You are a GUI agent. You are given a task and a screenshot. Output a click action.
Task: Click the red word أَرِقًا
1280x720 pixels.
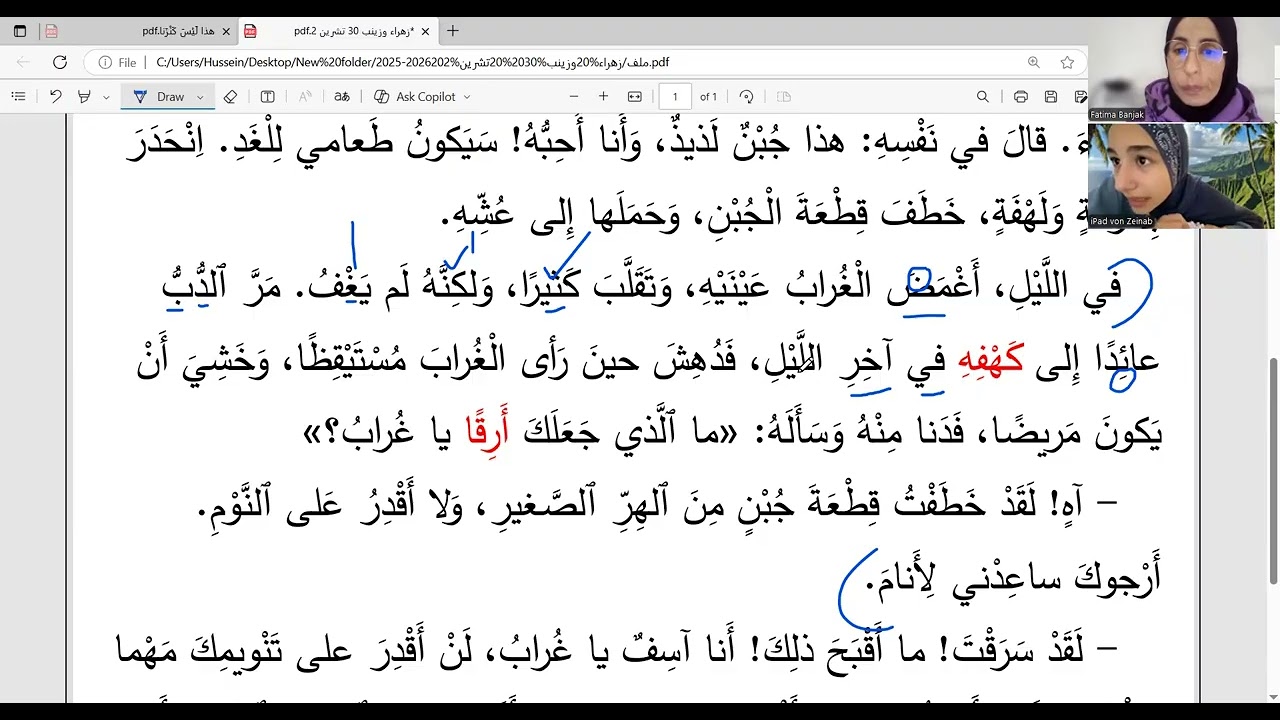click(x=490, y=434)
